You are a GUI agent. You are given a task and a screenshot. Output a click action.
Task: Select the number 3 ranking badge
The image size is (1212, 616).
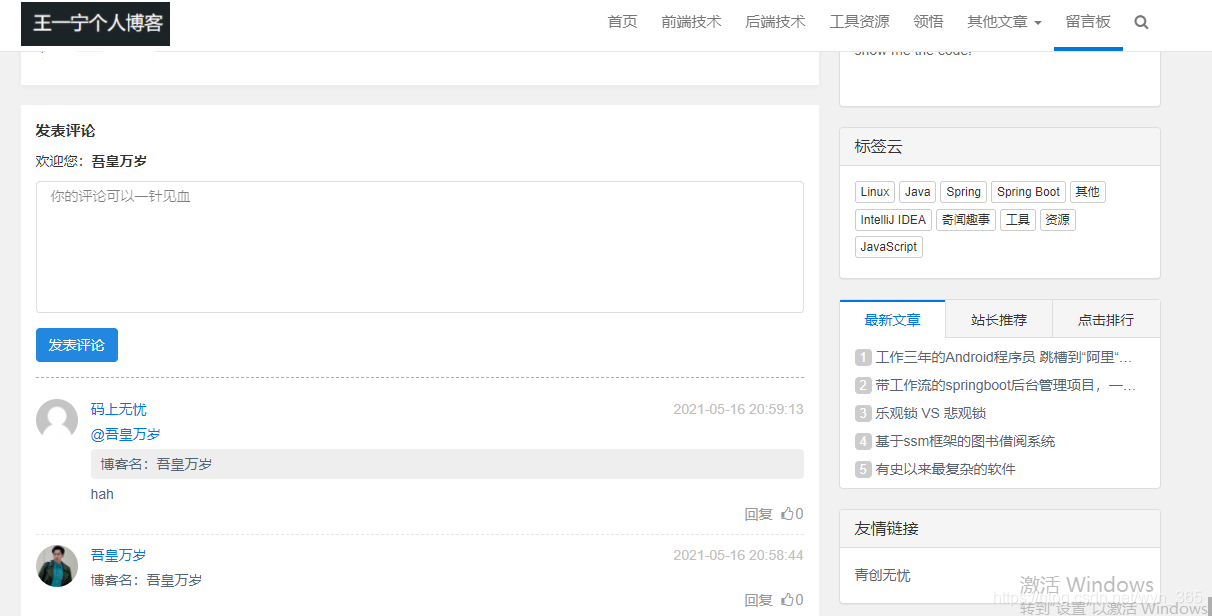pos(862,413)
